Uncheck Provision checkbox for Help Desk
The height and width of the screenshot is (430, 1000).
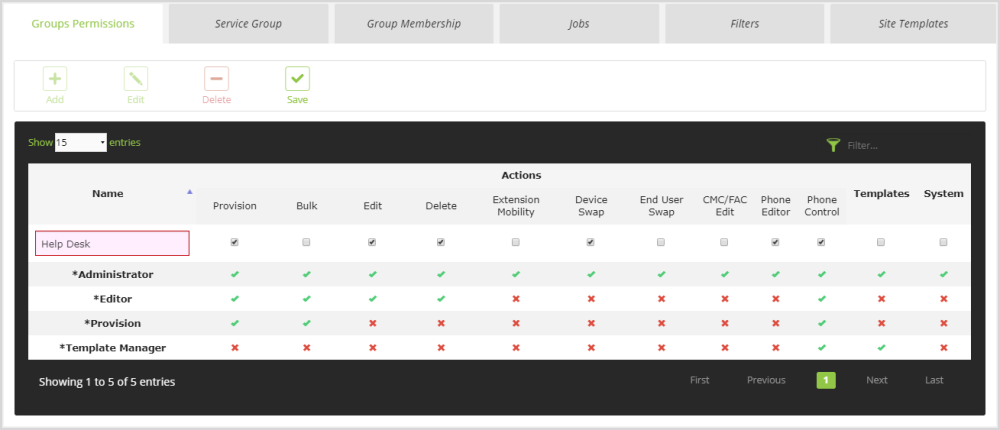tap(235, 242)
